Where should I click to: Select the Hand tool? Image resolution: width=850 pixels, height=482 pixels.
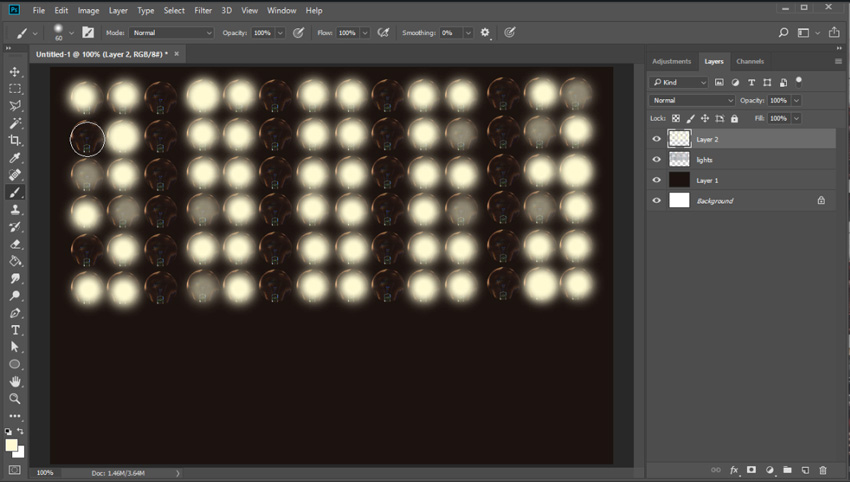[15, 381]
